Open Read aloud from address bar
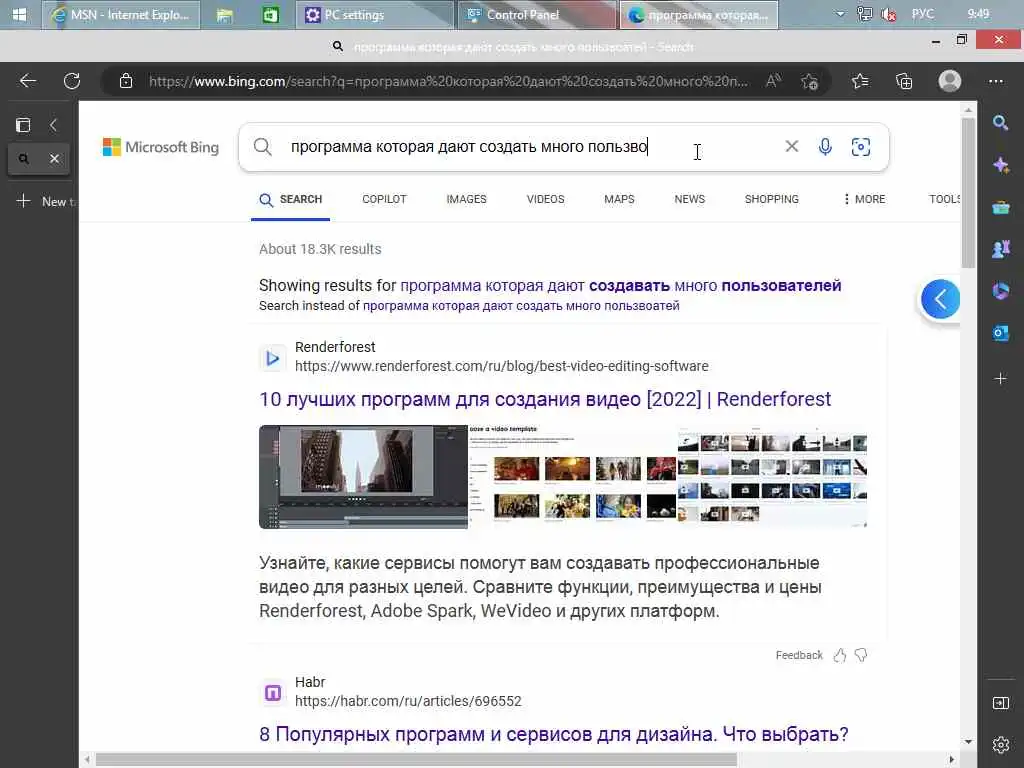Screen dimensions: 1024x768 pos(773,81)
